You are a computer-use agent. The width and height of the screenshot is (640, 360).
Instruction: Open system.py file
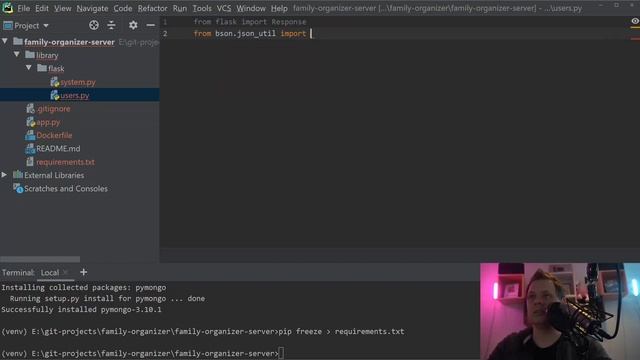click(78, 82)
